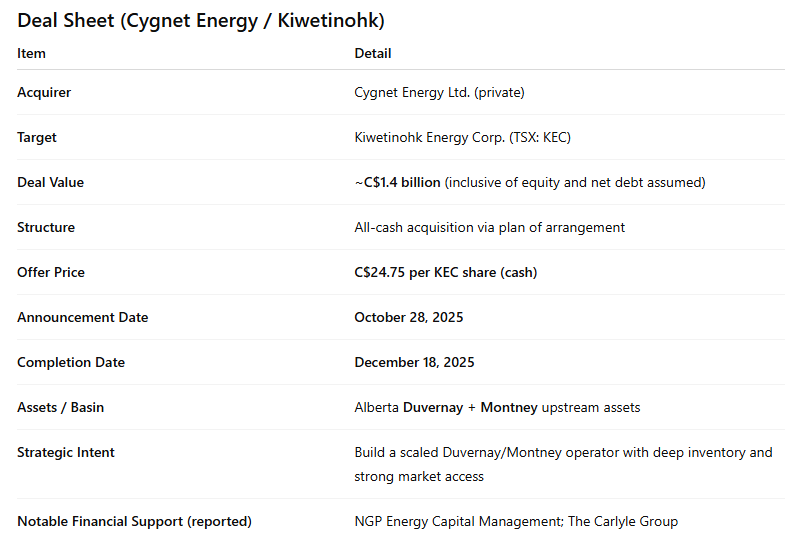Click 'NGP Energy Capital Management' text

[x=459, y=521]
